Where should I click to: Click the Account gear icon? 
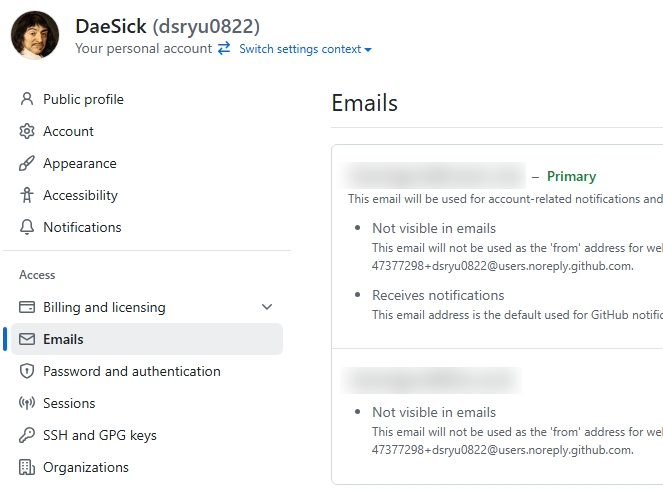(x=27, y=131)
